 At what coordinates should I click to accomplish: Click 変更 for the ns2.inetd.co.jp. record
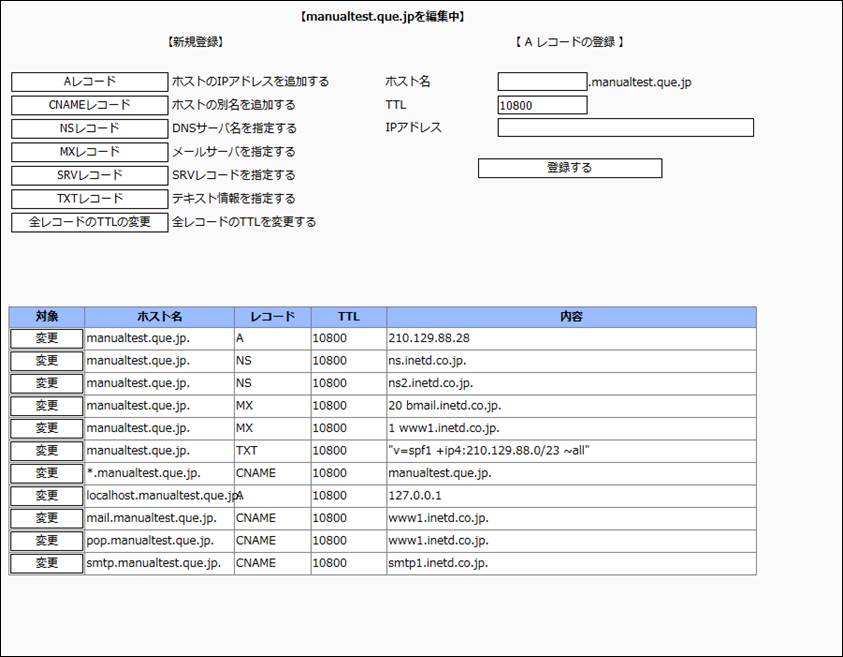point(47,384)
